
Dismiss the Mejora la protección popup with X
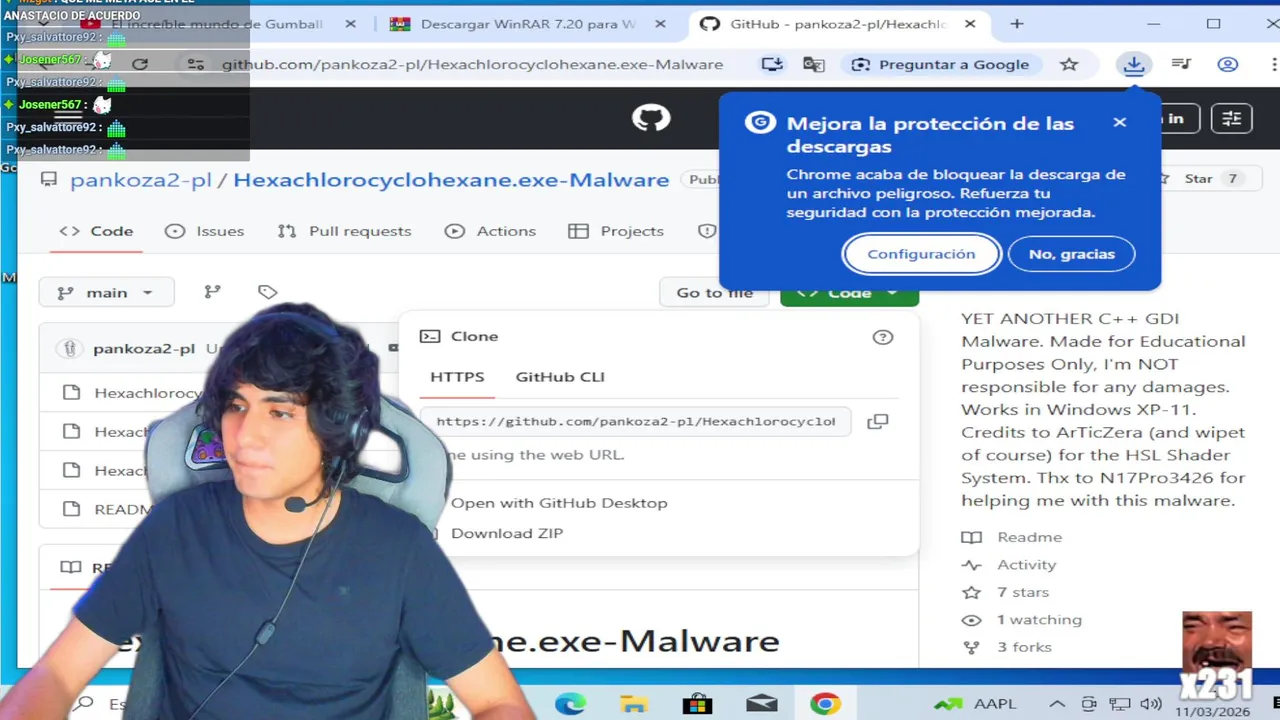click(1120, 122)
